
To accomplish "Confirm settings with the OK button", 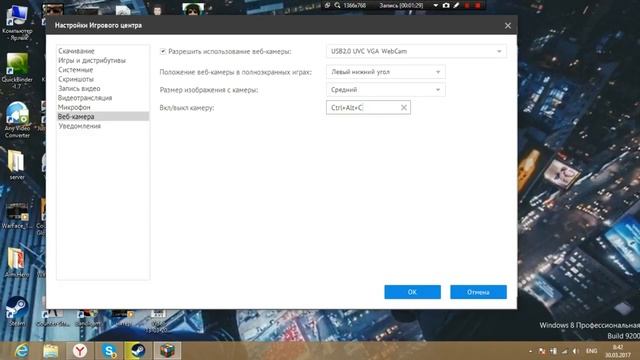I will tap(412, 292).
